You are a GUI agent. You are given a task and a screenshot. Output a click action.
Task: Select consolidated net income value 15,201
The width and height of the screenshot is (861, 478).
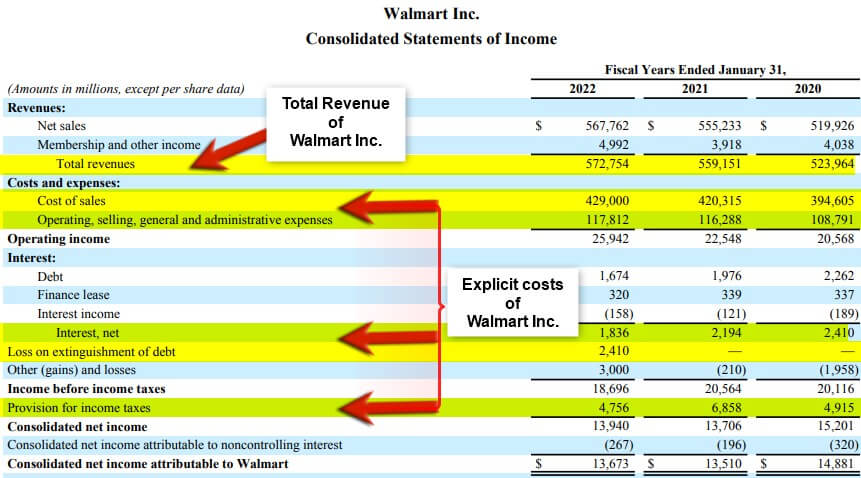(835, 426)
